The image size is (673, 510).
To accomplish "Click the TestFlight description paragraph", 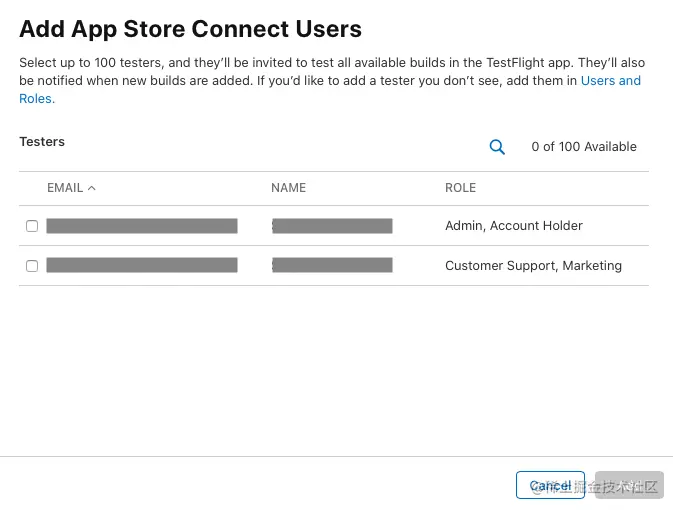I will pyautogui.click(x=332, y=81).
